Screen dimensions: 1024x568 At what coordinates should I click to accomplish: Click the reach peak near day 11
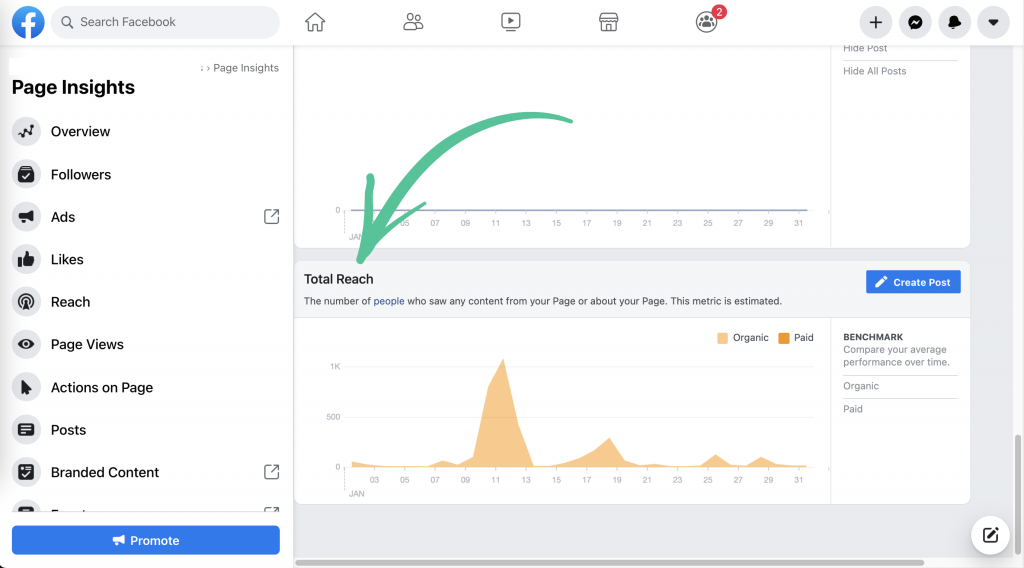[x=502, y=361]
